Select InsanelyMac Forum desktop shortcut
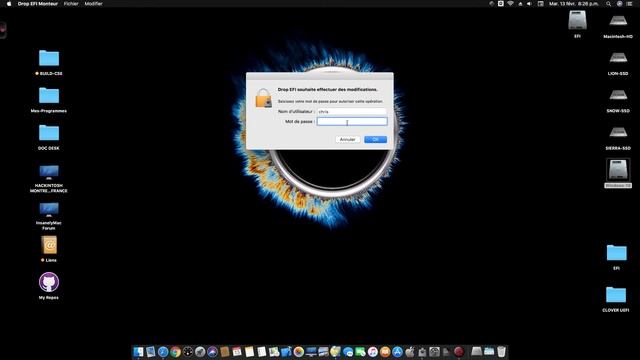The image size is (640, 360). click(49, 210)
